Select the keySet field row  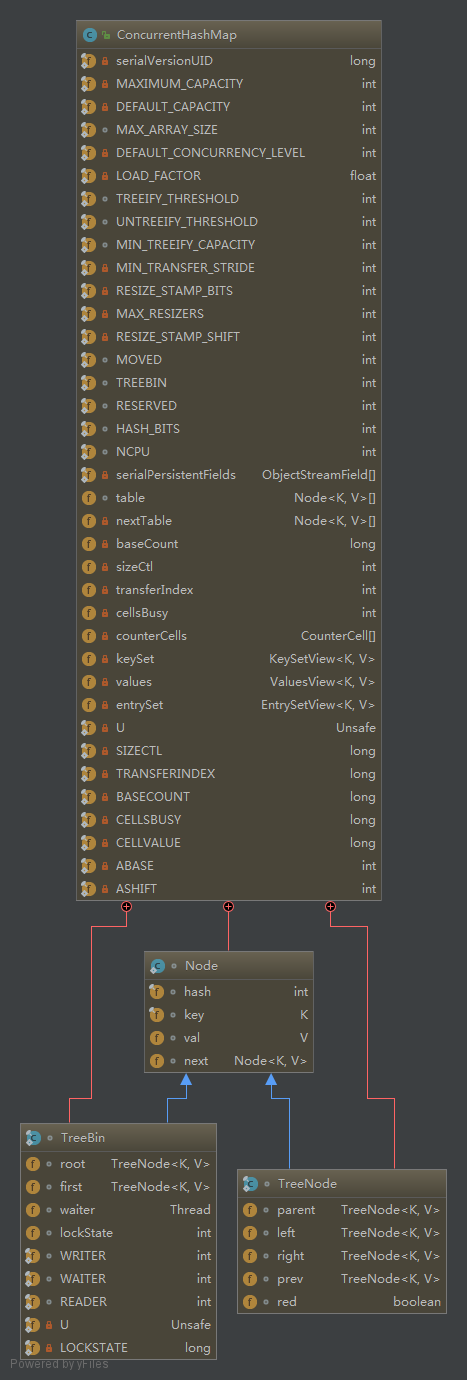[229, 659]
